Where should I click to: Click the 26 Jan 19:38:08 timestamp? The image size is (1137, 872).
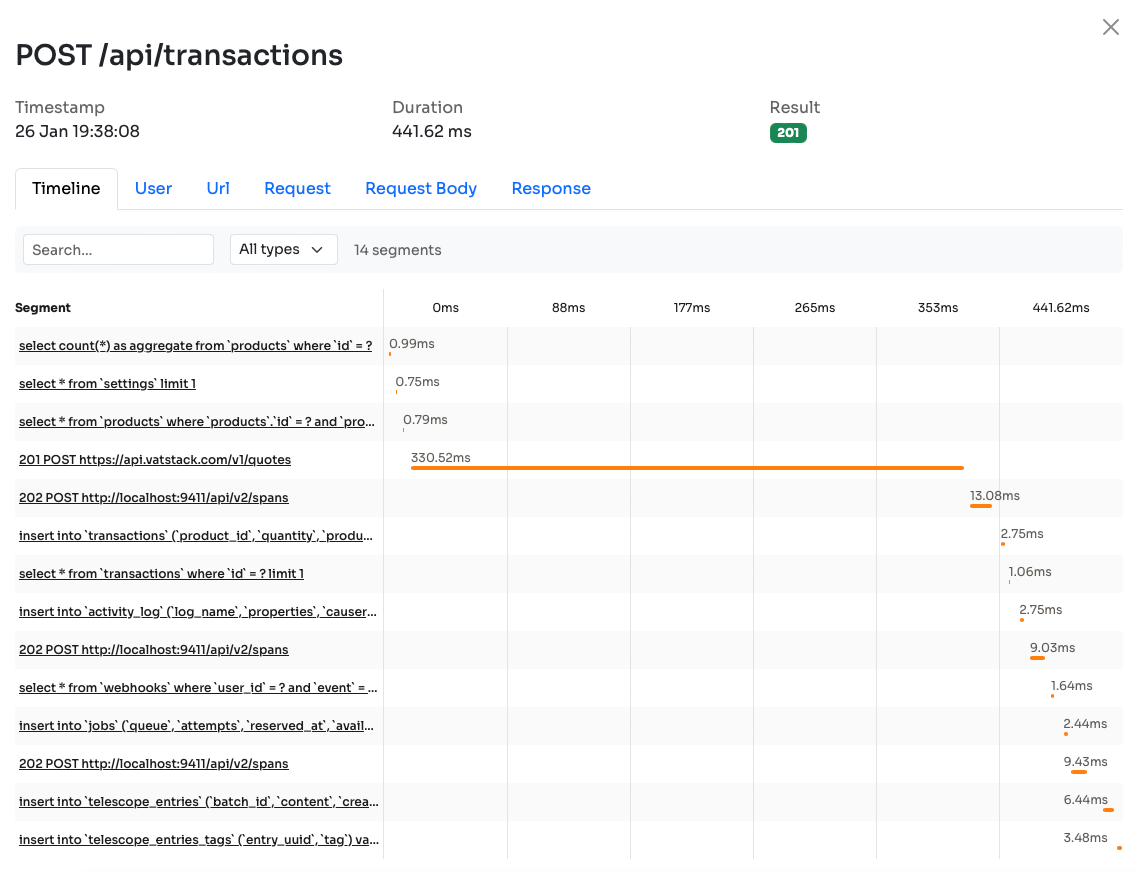coord(78,132)
